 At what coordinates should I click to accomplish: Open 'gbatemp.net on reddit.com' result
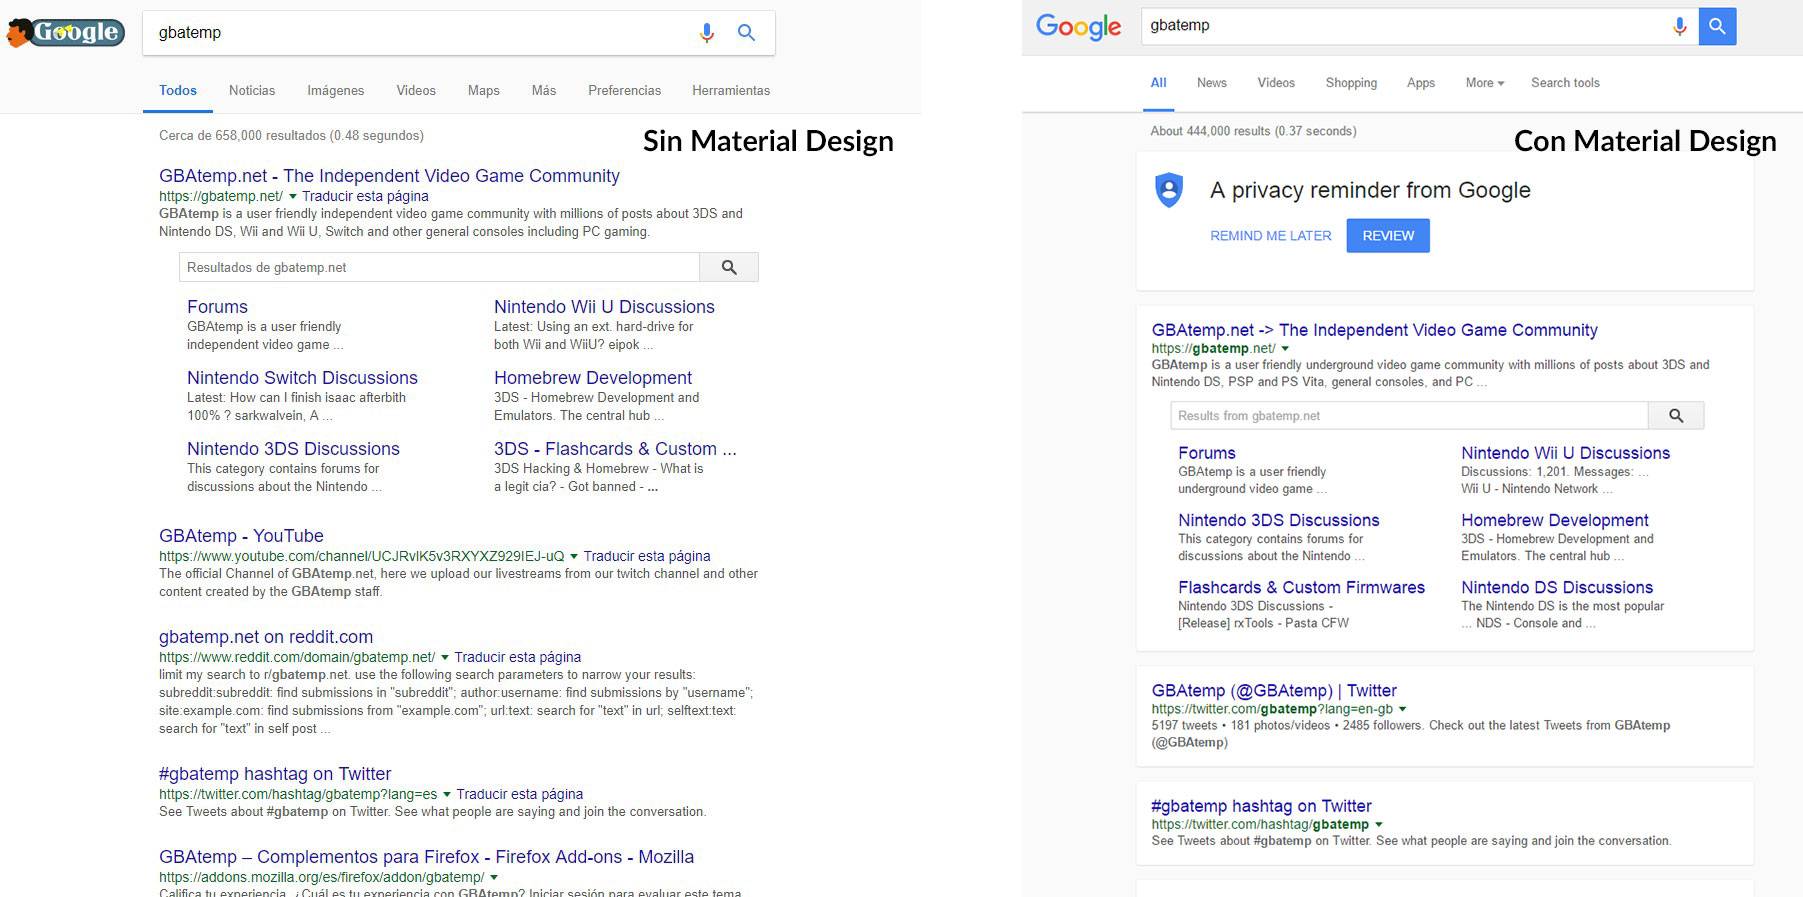266,637
